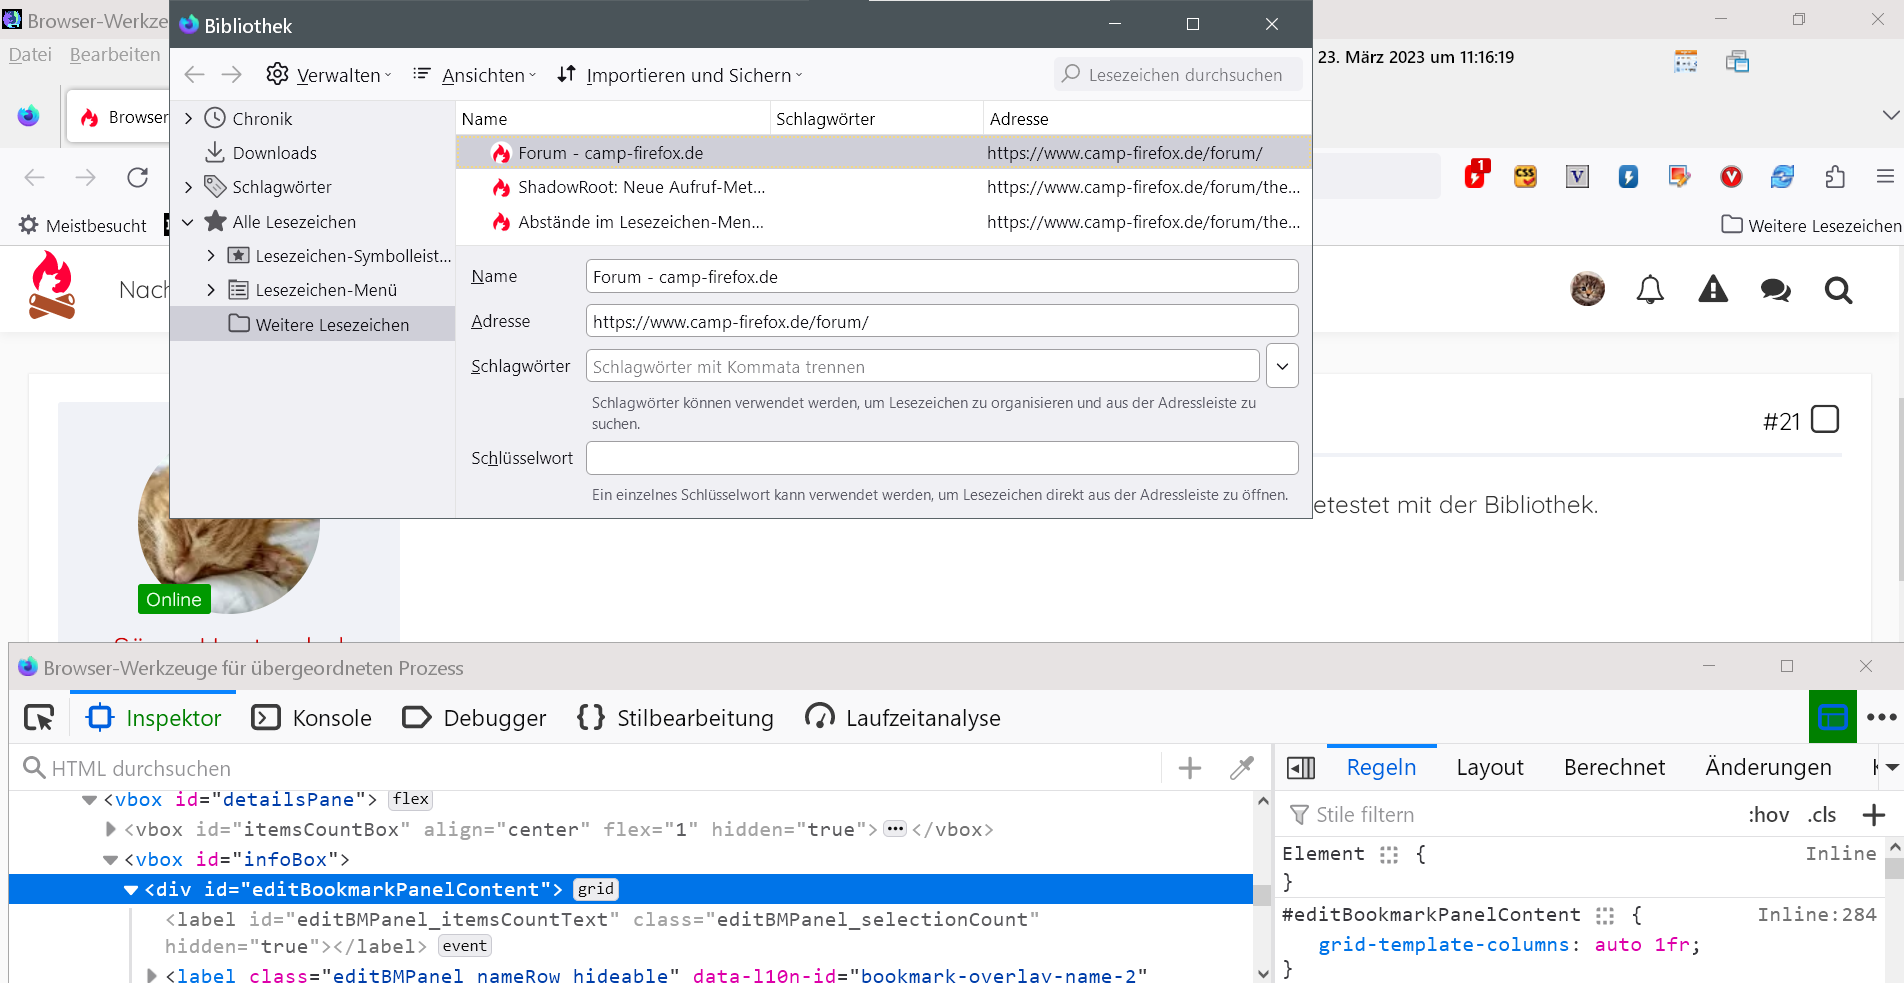
Task: Click the notification bell icon
Action: 1649,290
